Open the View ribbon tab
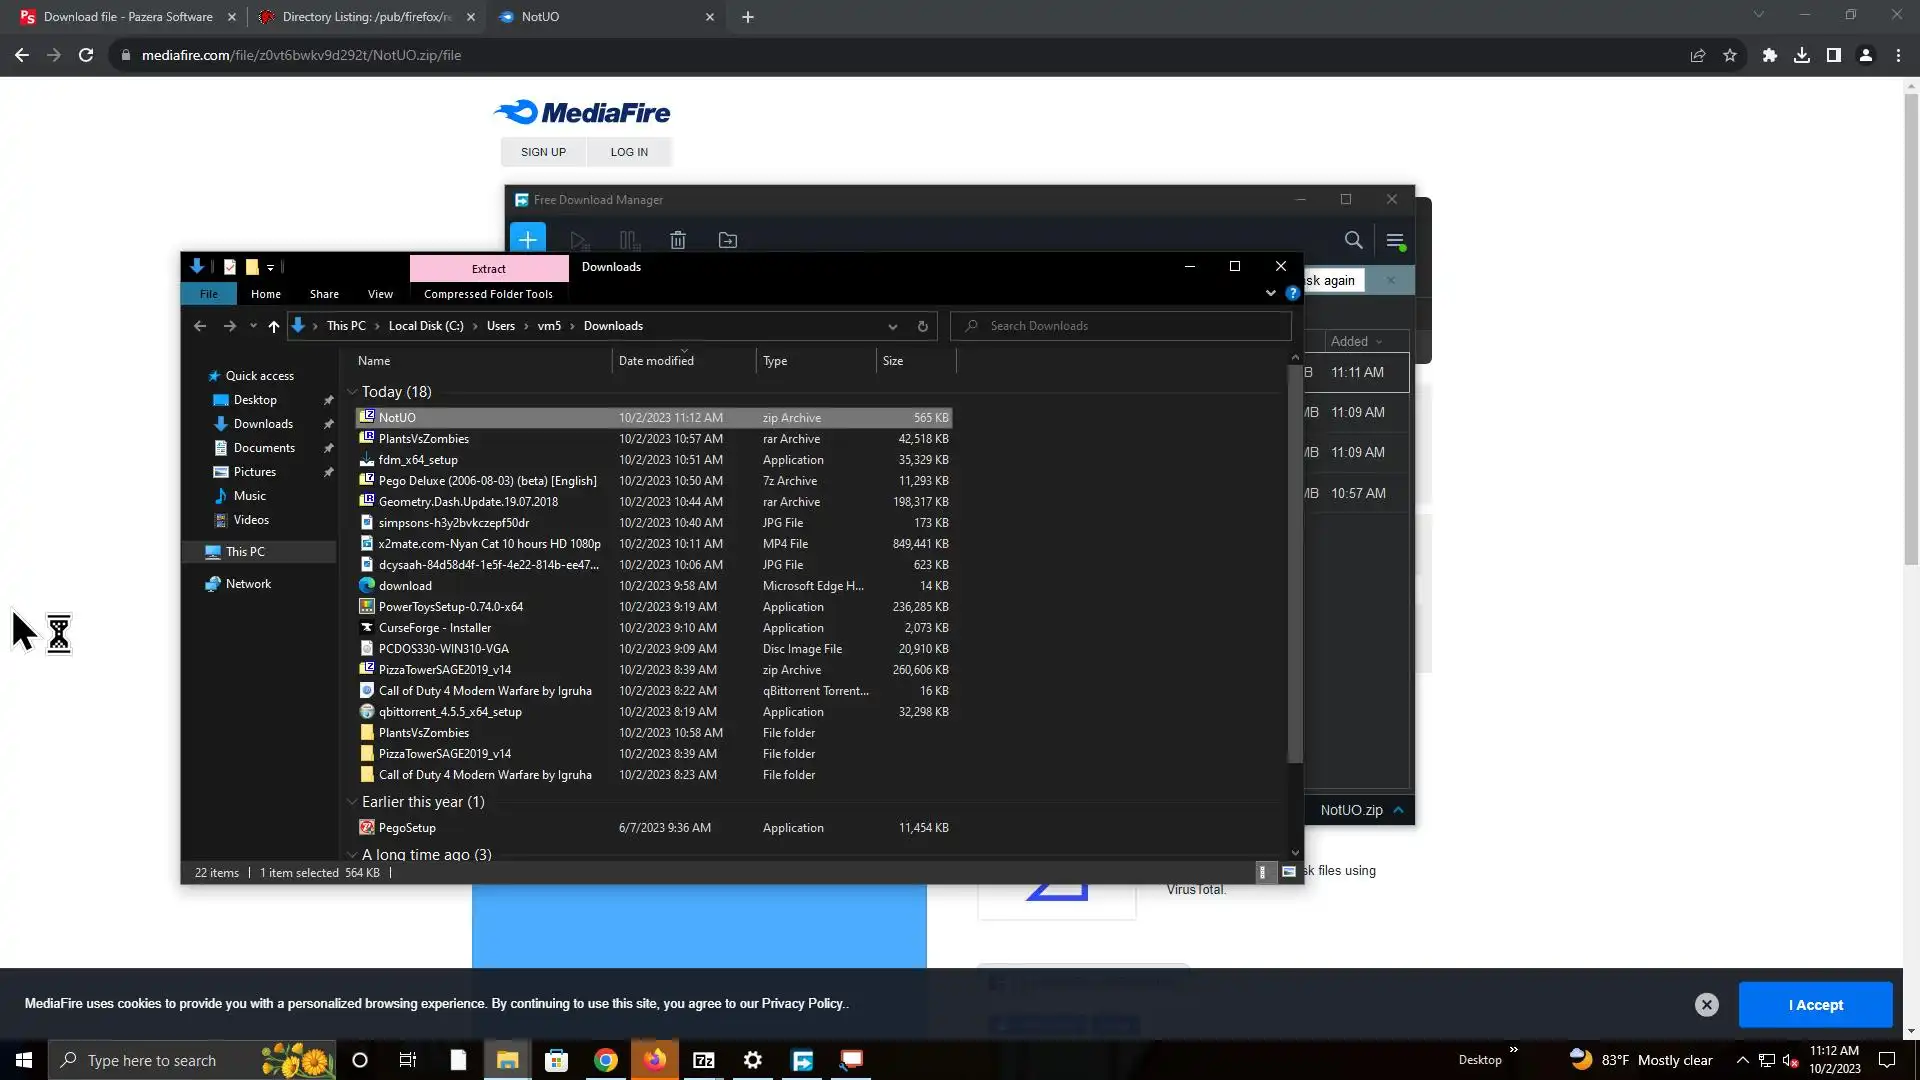 point(380,294)
